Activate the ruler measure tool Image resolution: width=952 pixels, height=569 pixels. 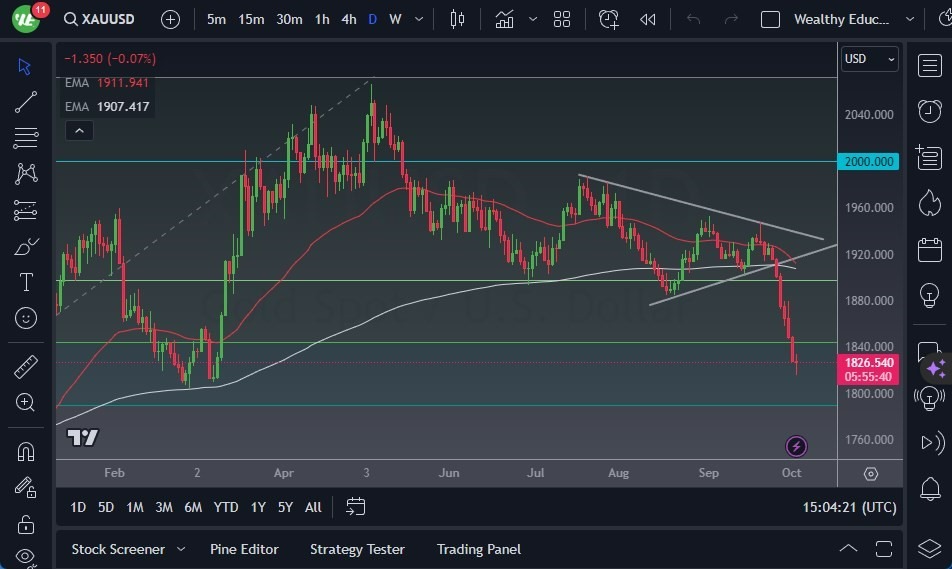[26, 367]
